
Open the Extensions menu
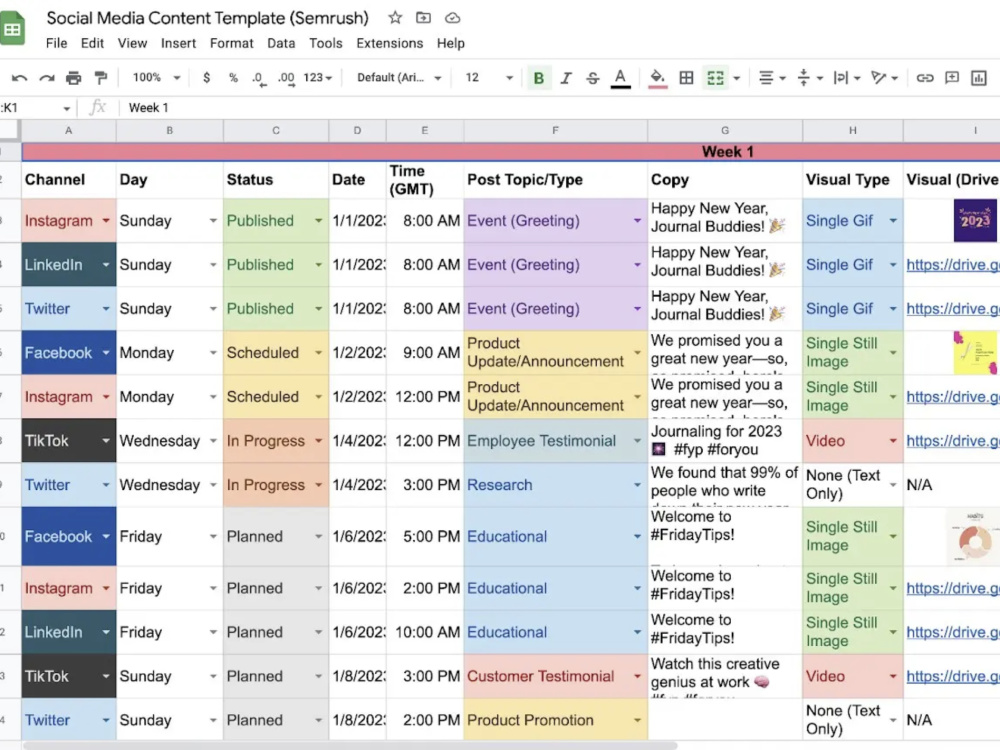(x=390, y=43)
